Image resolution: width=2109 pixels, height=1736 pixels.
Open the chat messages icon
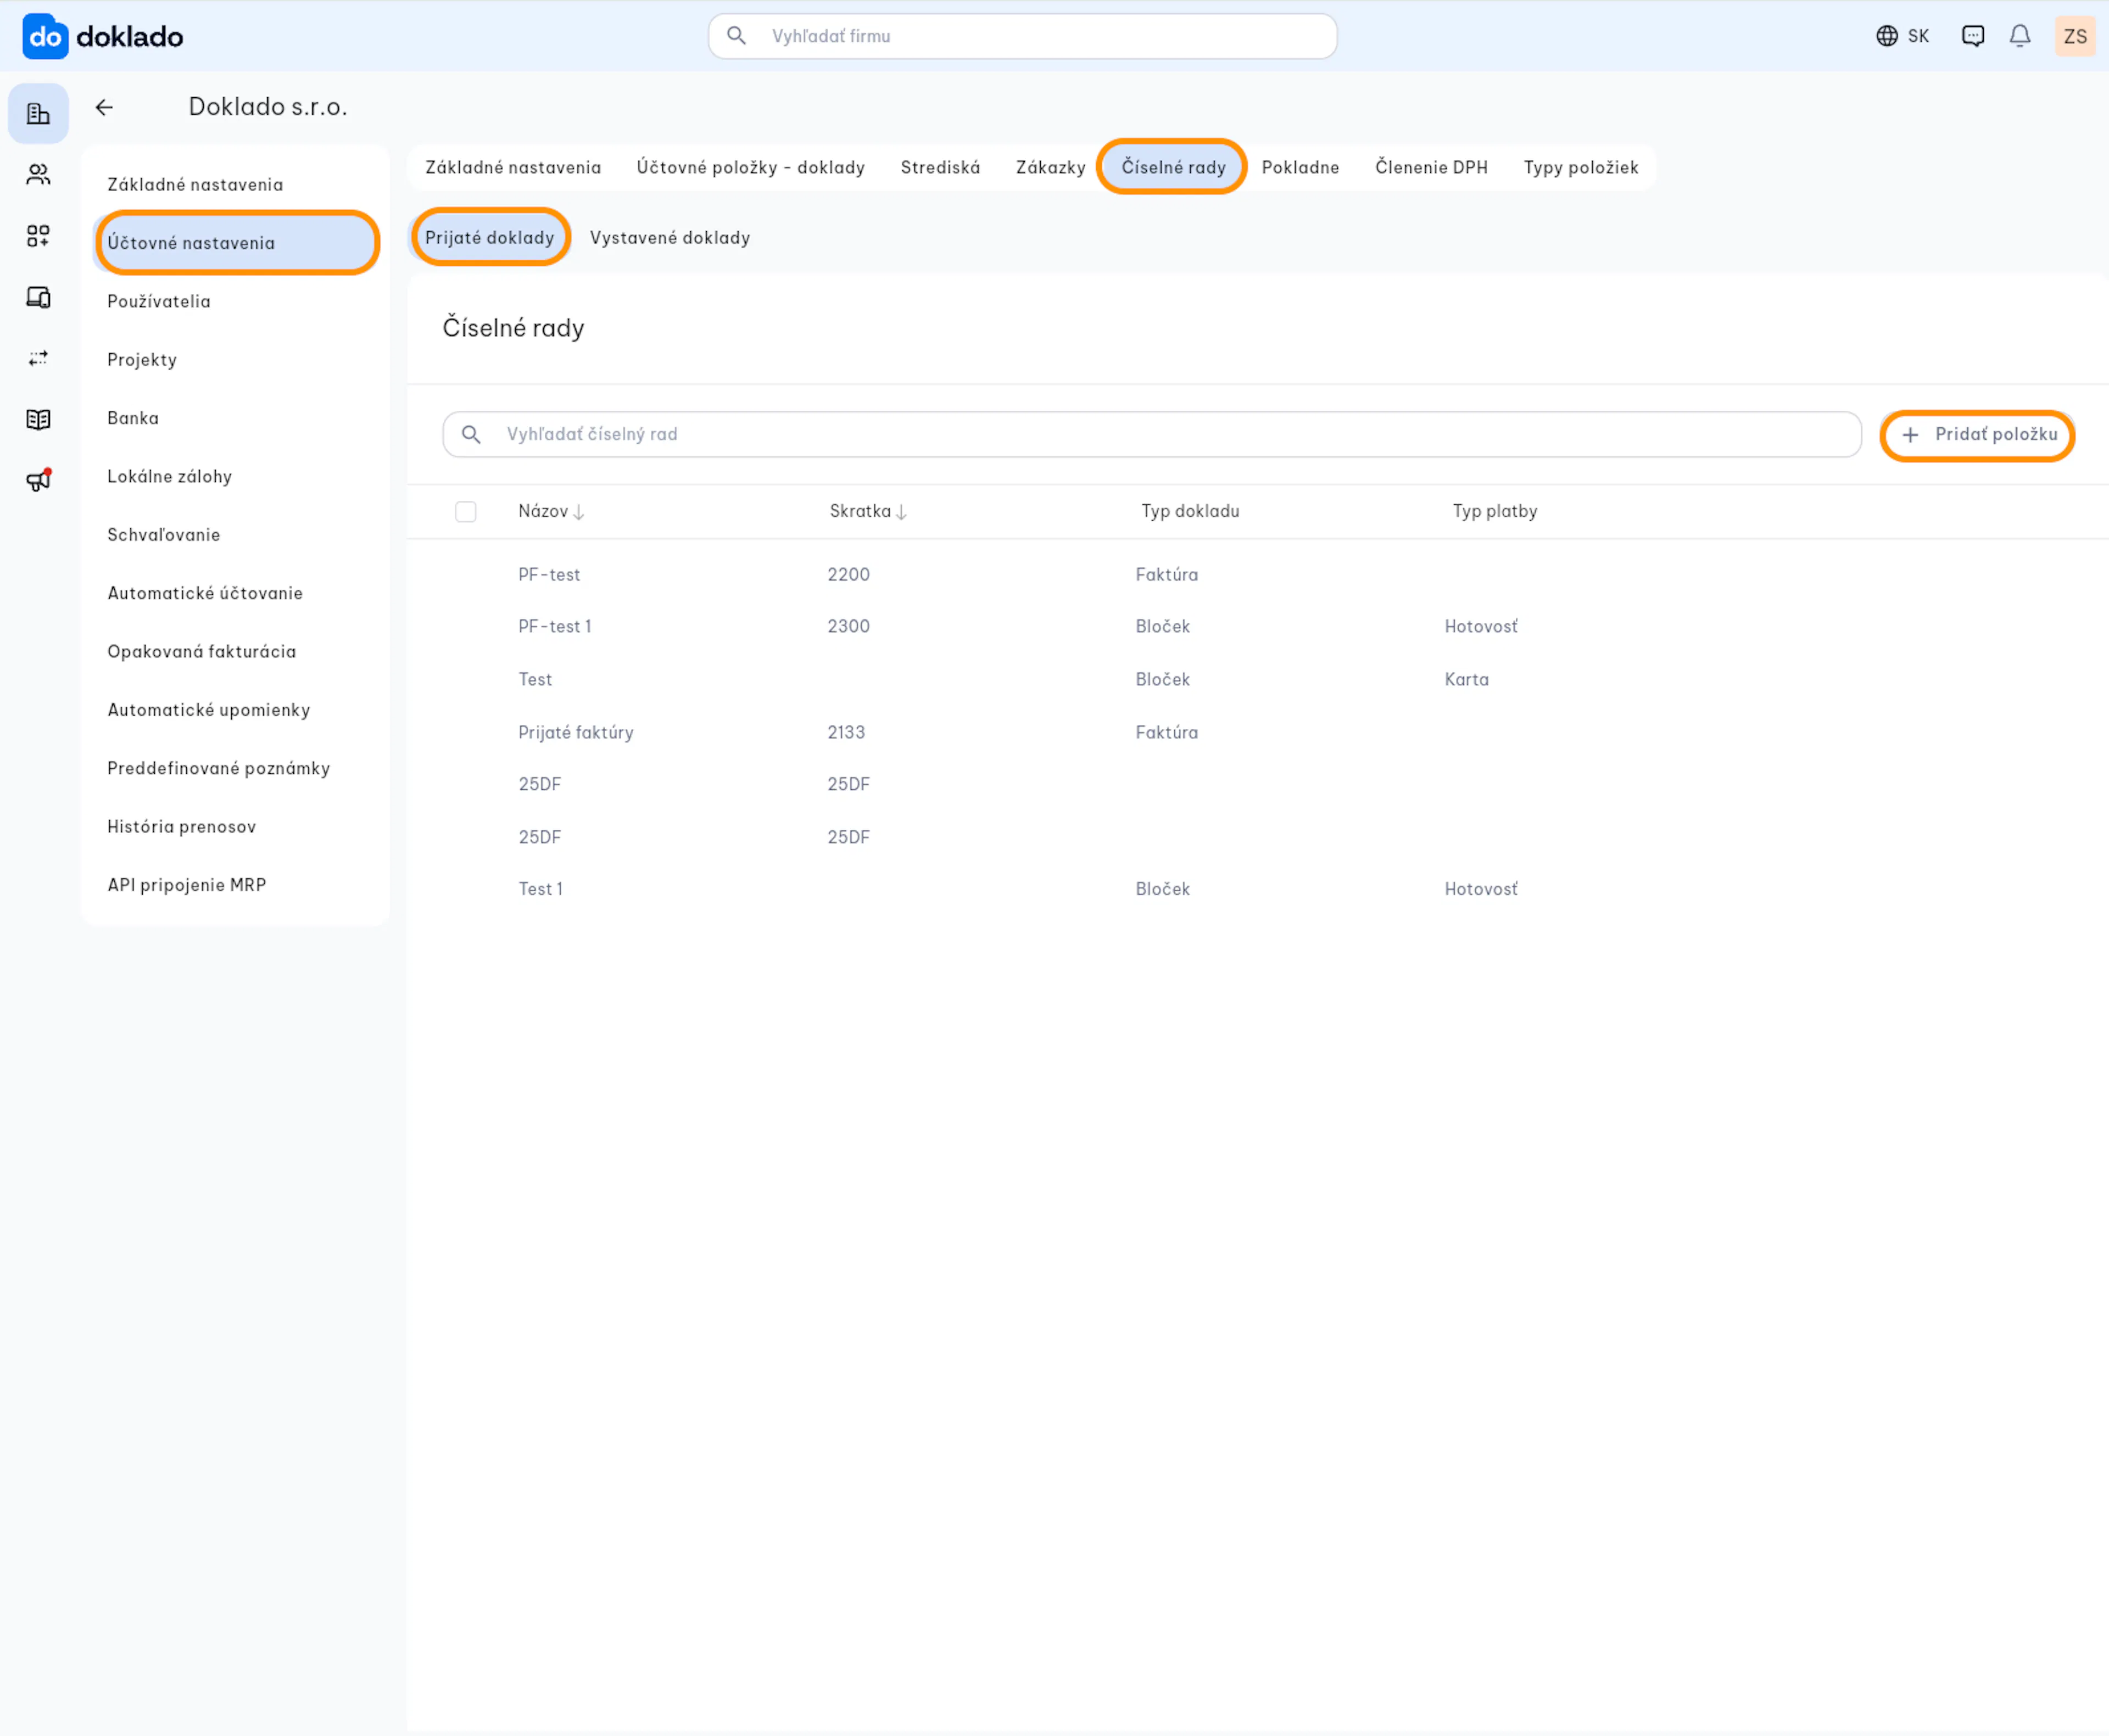1972,36
